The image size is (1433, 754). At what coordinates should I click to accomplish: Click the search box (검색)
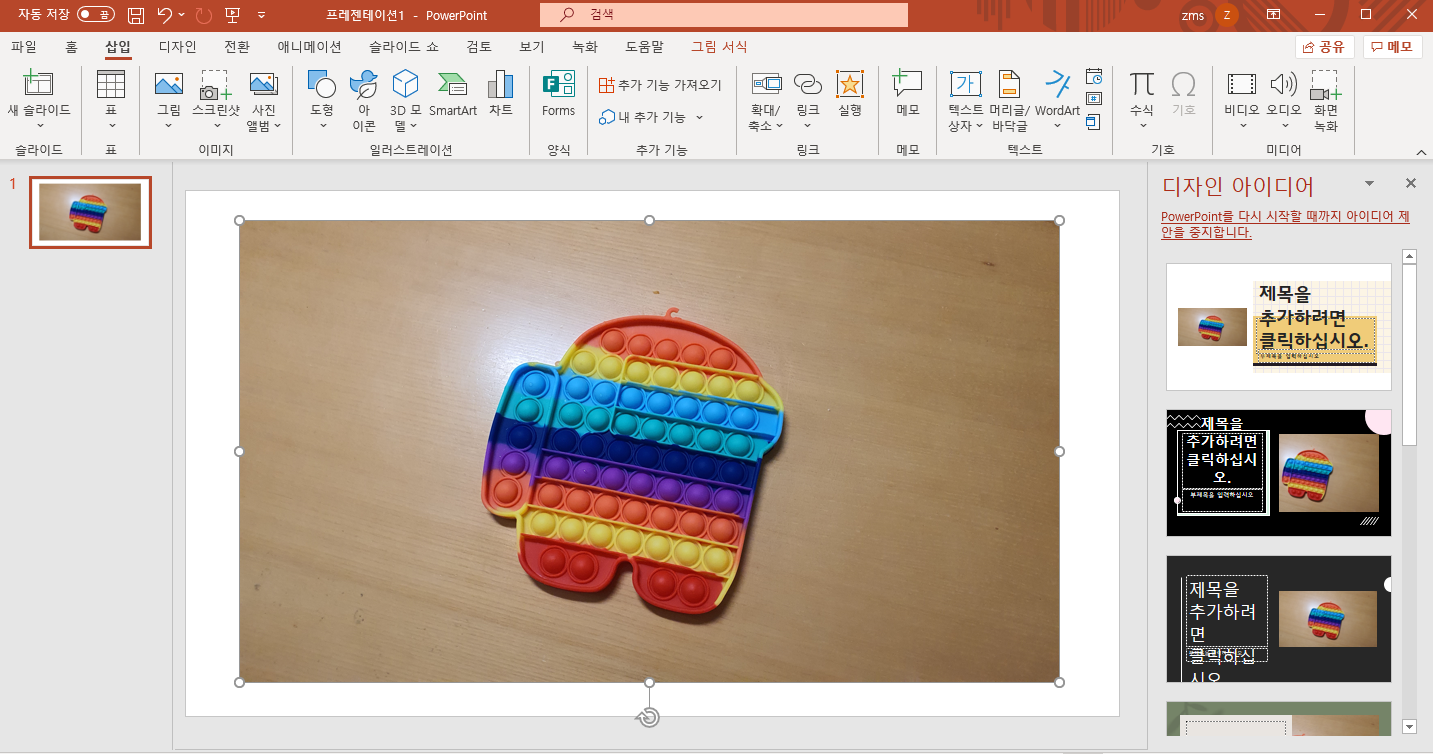(724, 15)
